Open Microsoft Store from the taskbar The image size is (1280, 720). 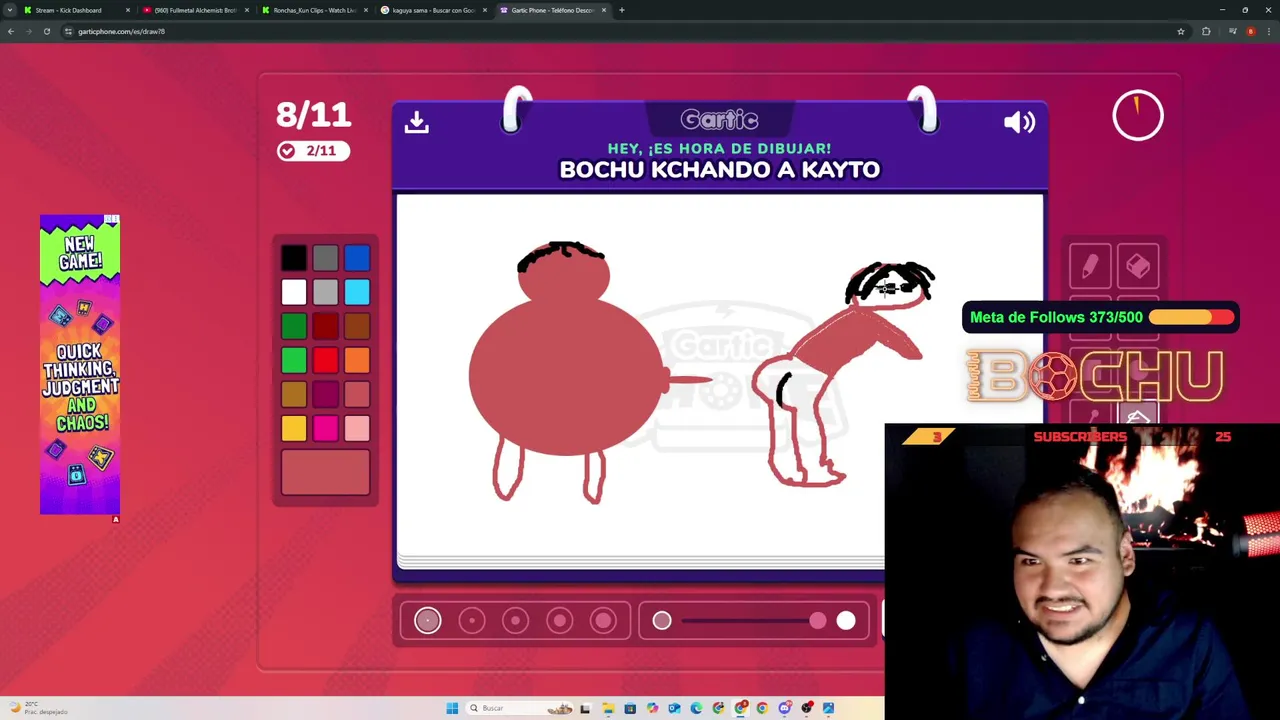630,708
